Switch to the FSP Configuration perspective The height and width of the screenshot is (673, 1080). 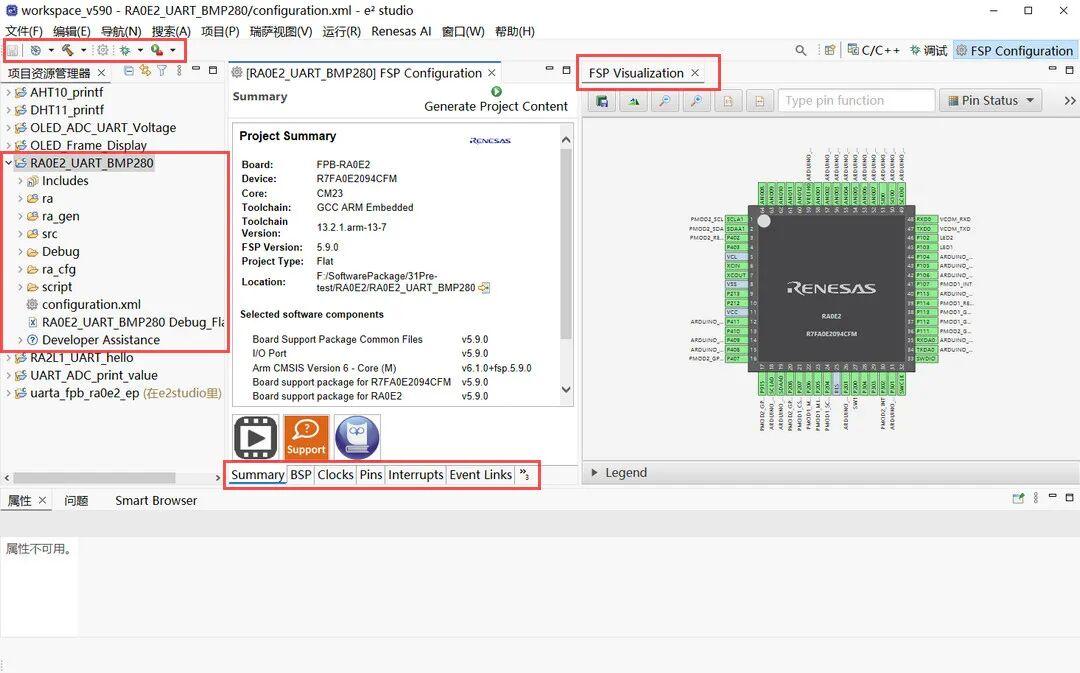point(1014,50)
